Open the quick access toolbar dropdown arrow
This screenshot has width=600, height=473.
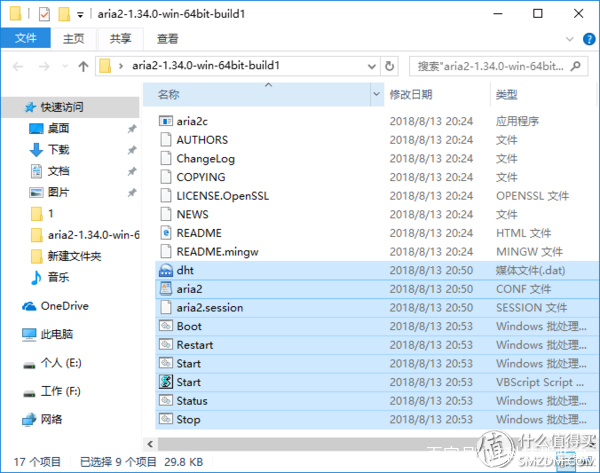tap(80, 15)
